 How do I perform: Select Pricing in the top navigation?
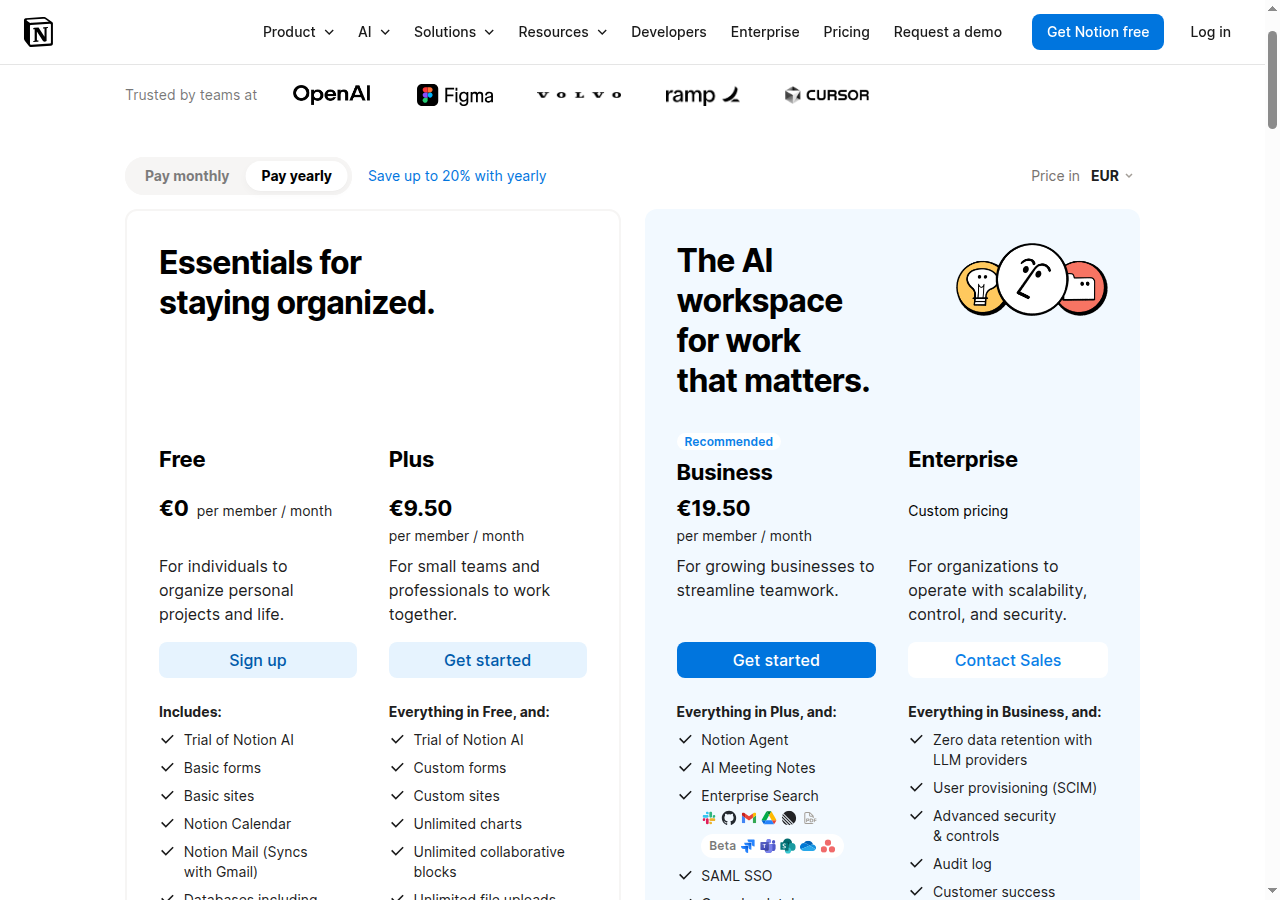click(x=847, y=32)
